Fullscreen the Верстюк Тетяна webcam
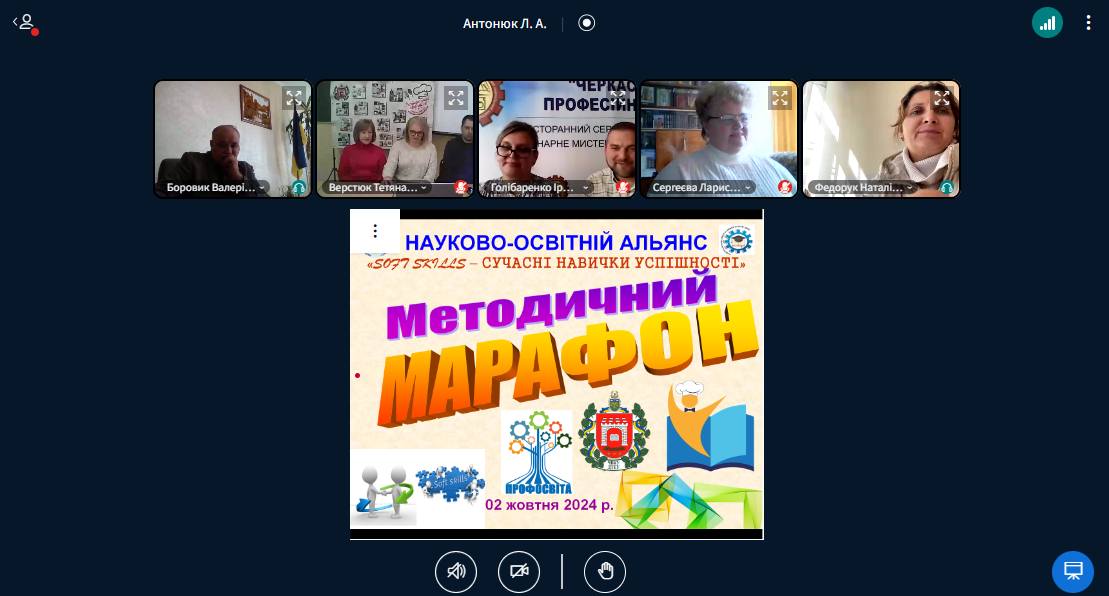1109x596 pixels. click(455, 98)
